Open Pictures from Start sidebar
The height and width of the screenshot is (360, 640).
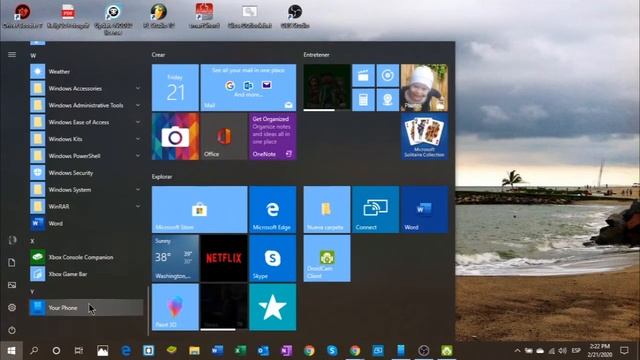point(12,285)
